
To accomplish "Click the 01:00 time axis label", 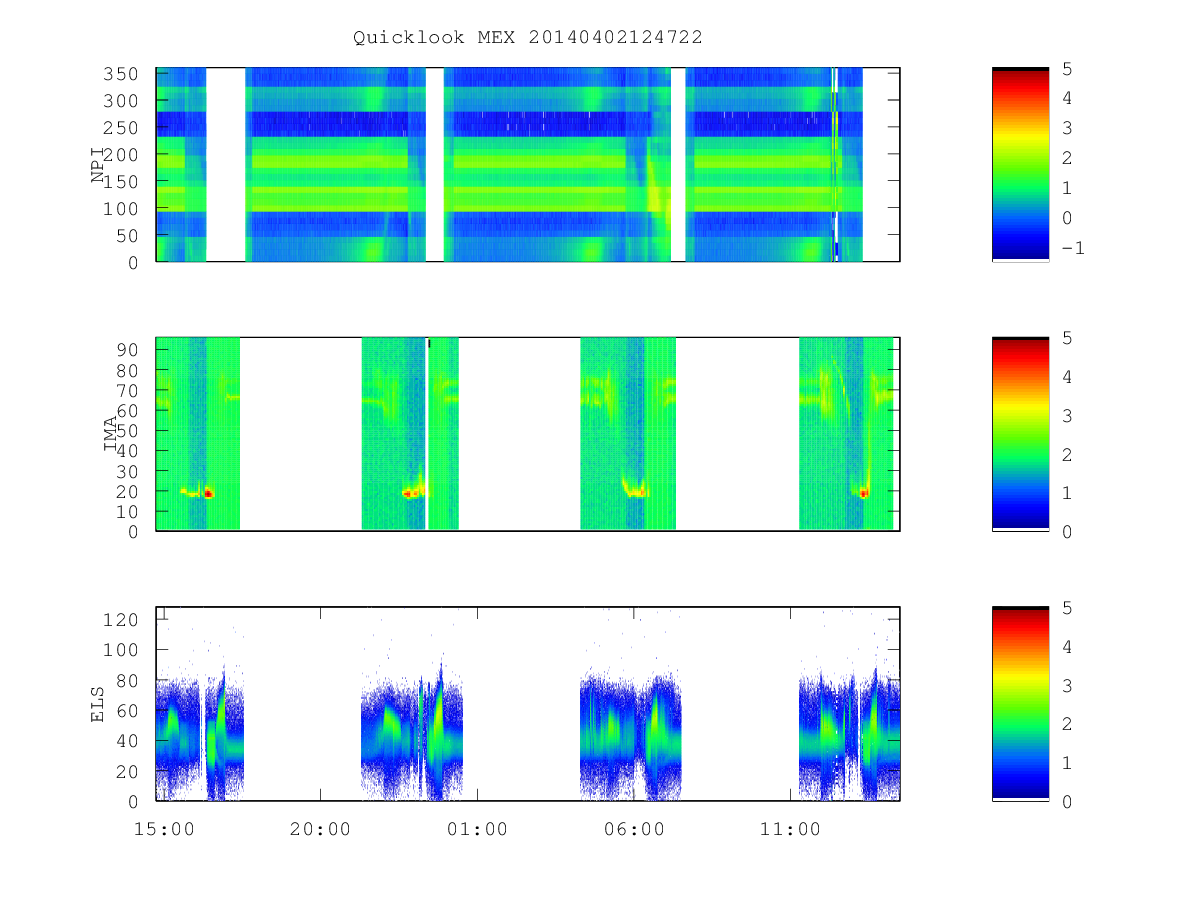I will (477, 829).
